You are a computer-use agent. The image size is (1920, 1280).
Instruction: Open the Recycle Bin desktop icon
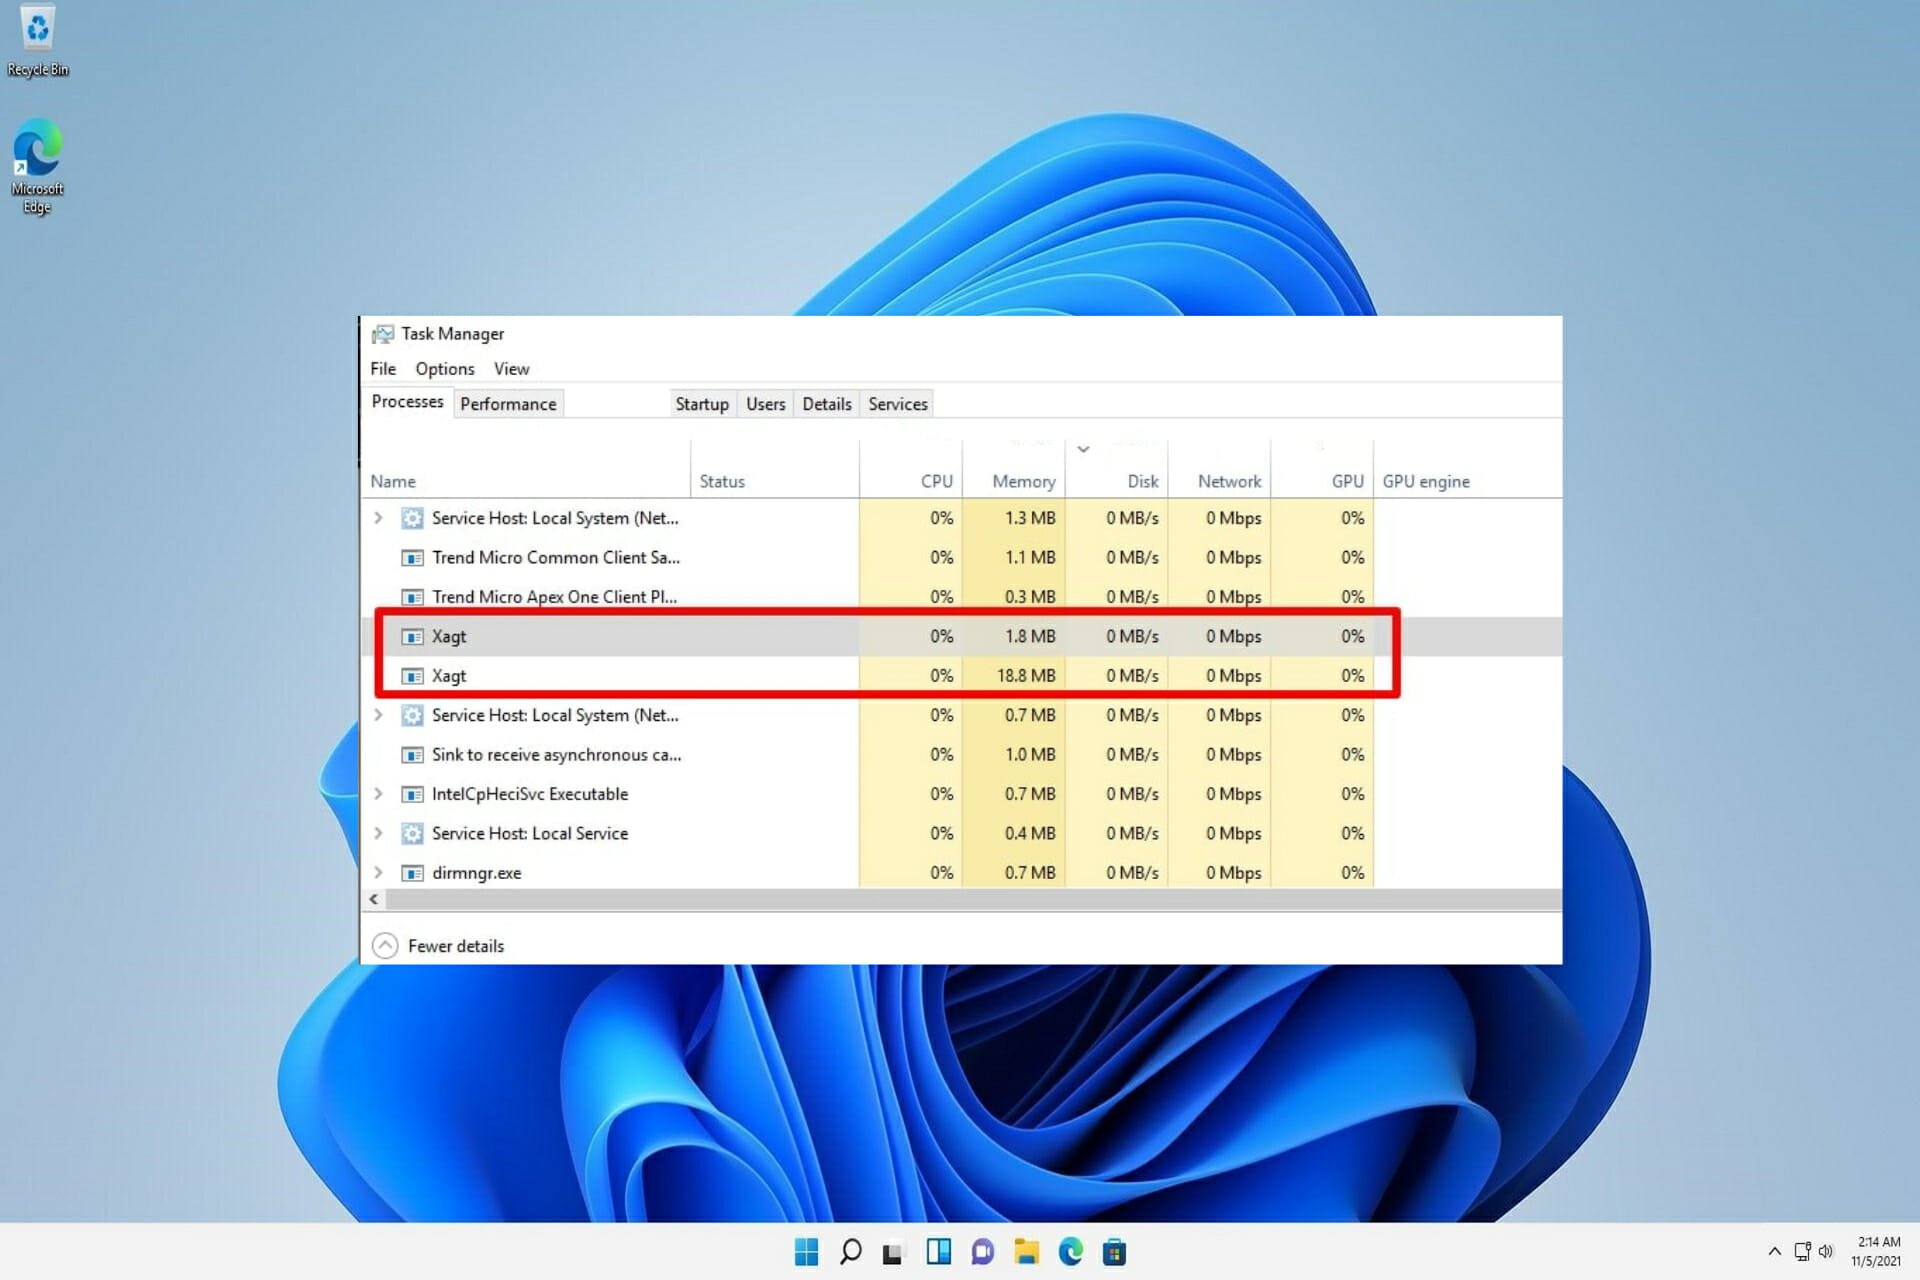37,40
